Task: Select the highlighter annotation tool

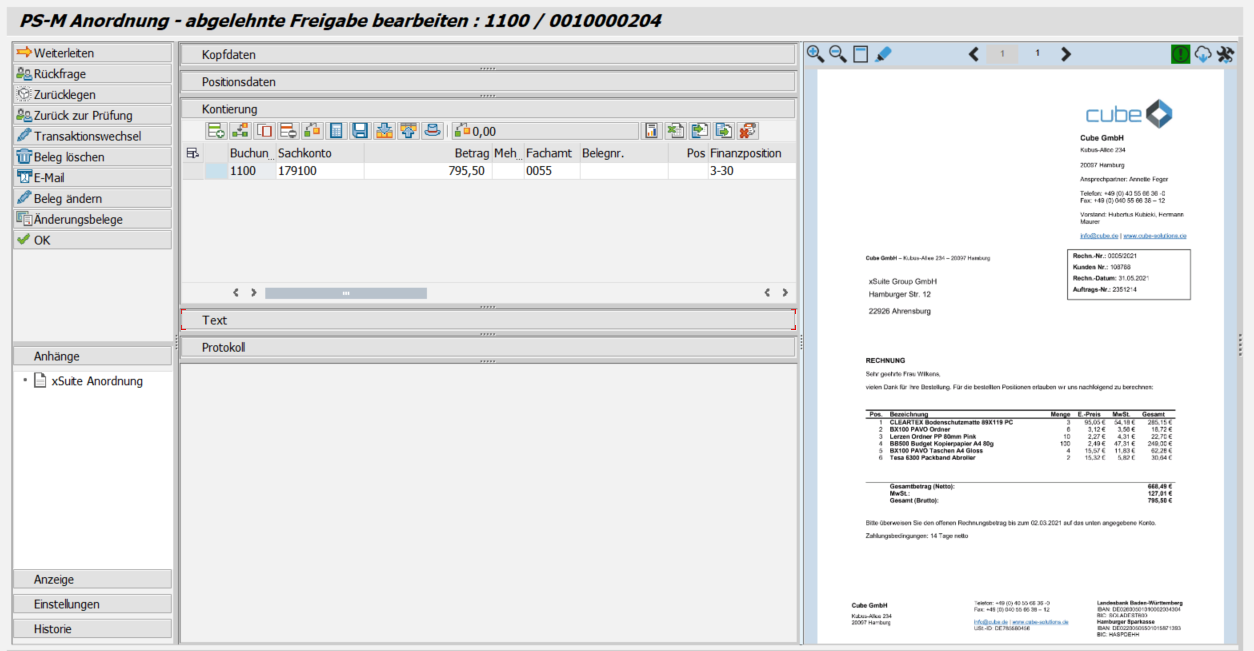Action: [x=884, y=52]
